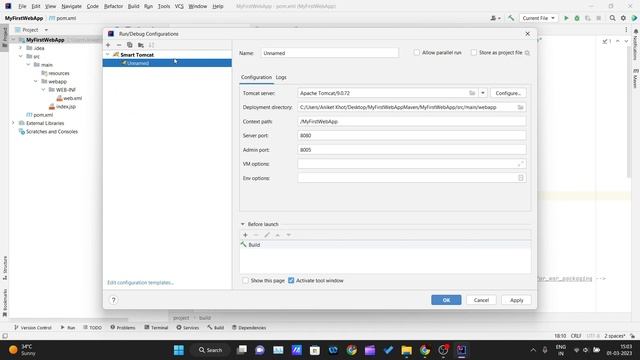640x360 pixels.
Task: Apply the configuration changes
Action: tap(516, 300)
